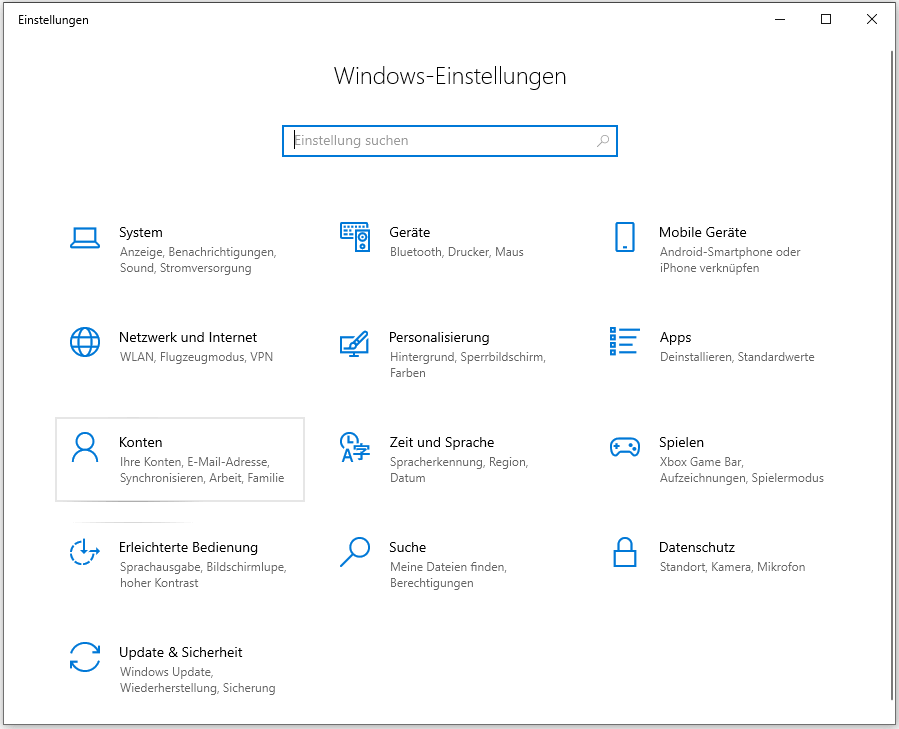Maximize the Einstellungen window
The image size is (899, 729).
point(826,20)
